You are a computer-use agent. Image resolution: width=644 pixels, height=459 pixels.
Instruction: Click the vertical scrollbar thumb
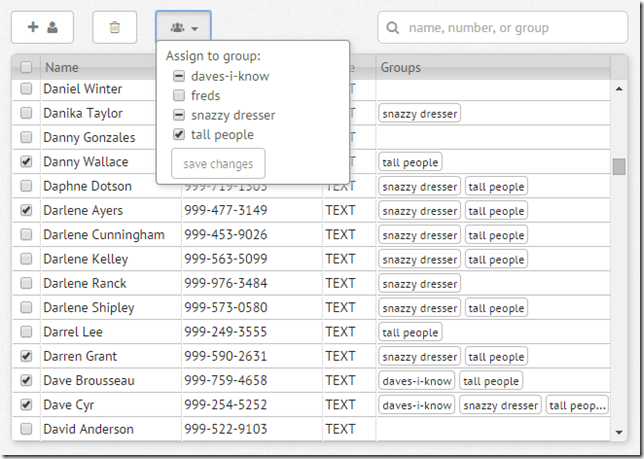pos(619,166)
